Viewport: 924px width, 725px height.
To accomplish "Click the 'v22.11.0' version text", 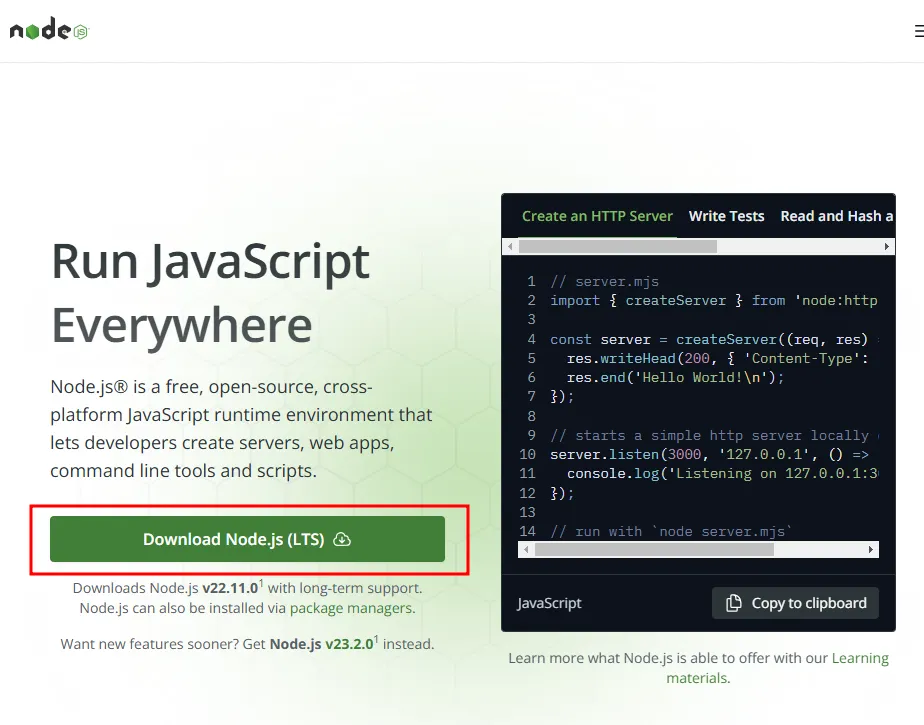I will 230,588.
